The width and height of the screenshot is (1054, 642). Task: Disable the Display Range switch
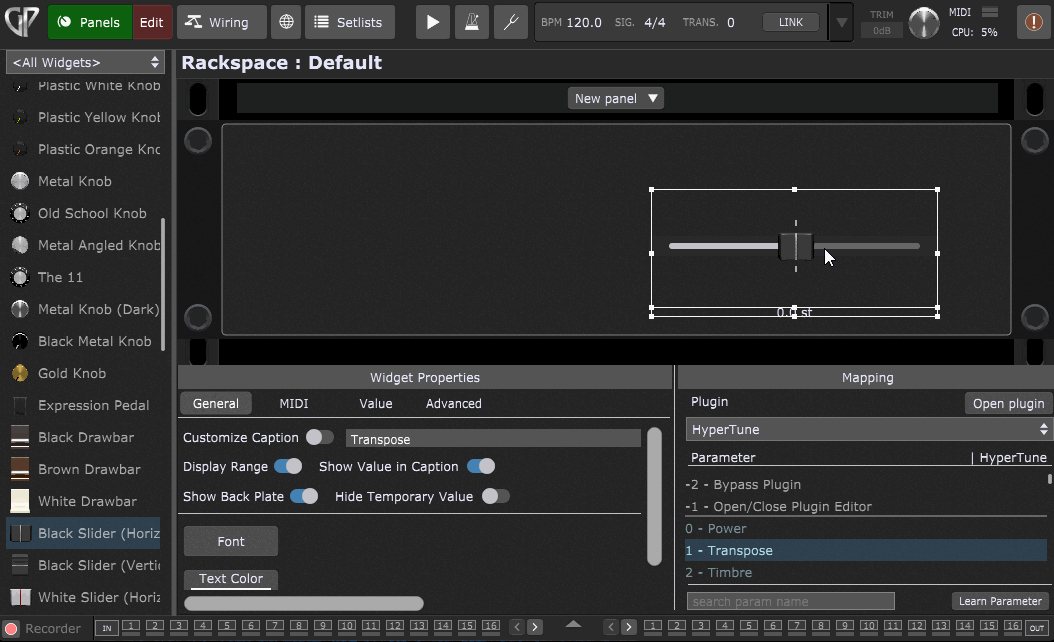pos(288,466)
